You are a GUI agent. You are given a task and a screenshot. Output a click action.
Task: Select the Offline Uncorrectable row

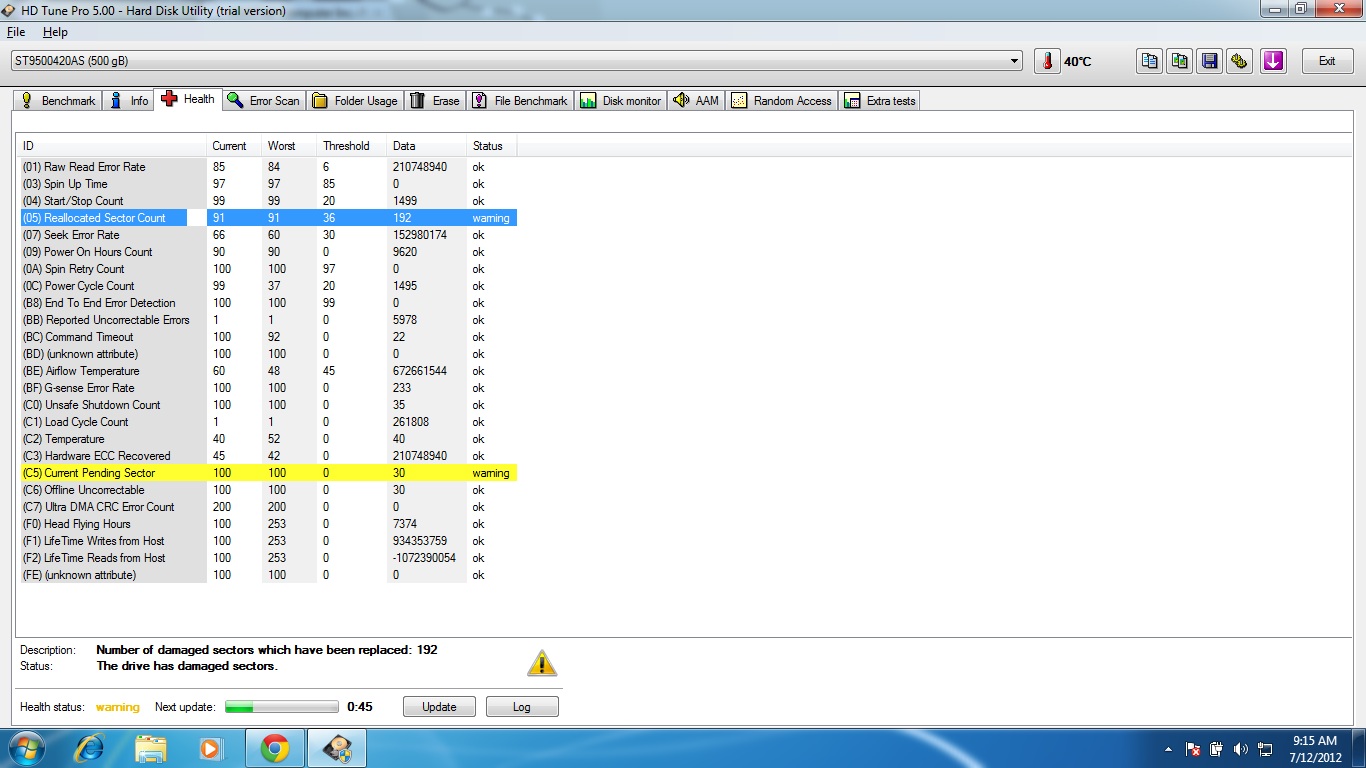click(x=267, y=490)
